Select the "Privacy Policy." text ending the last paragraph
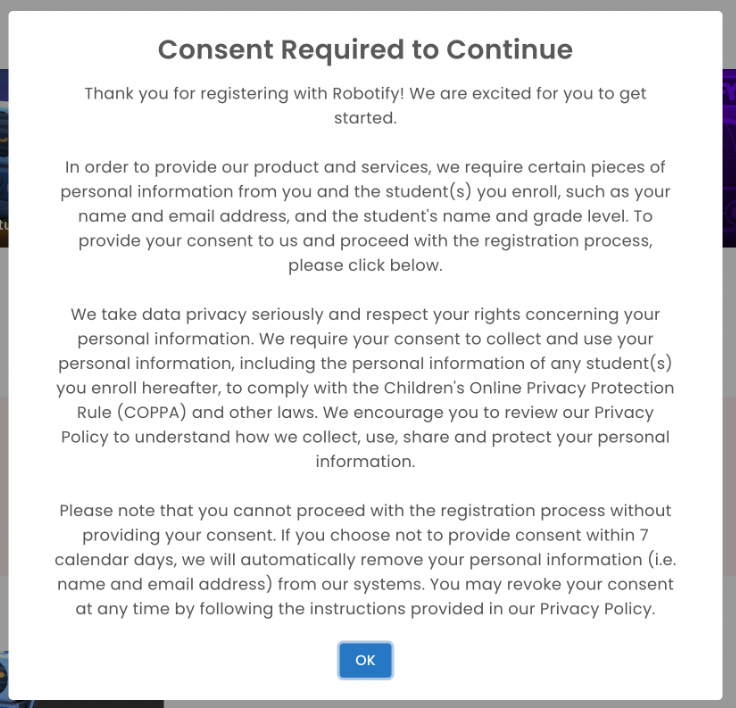The width and height of the screenshot is (736, 708). [597, 609]
